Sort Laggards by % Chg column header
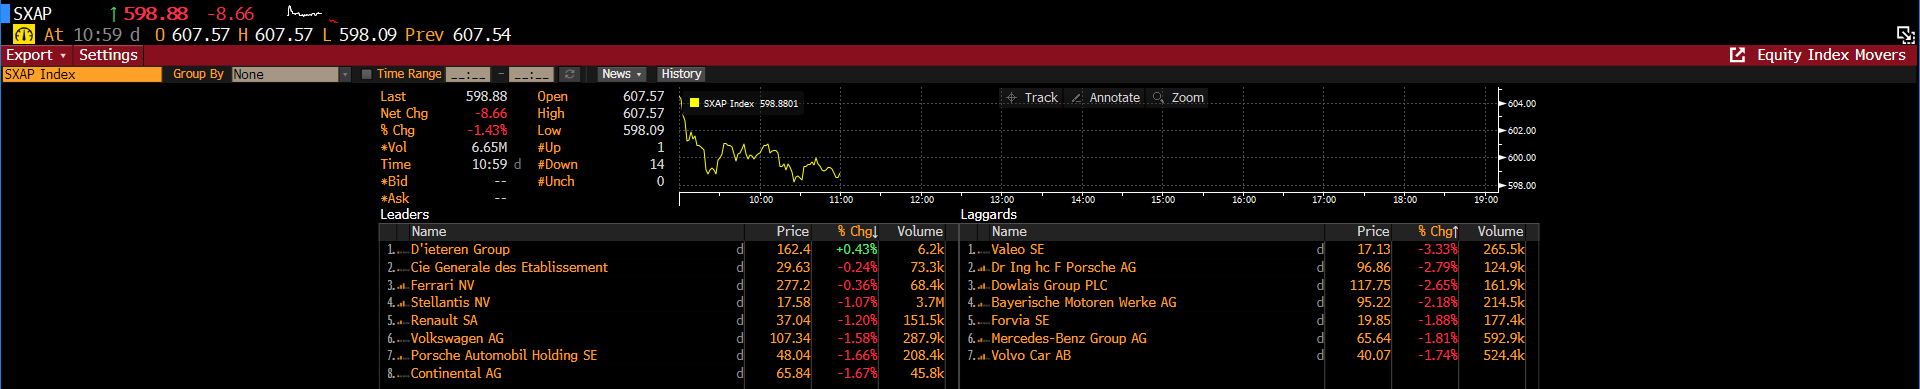 click(1437, 231)
